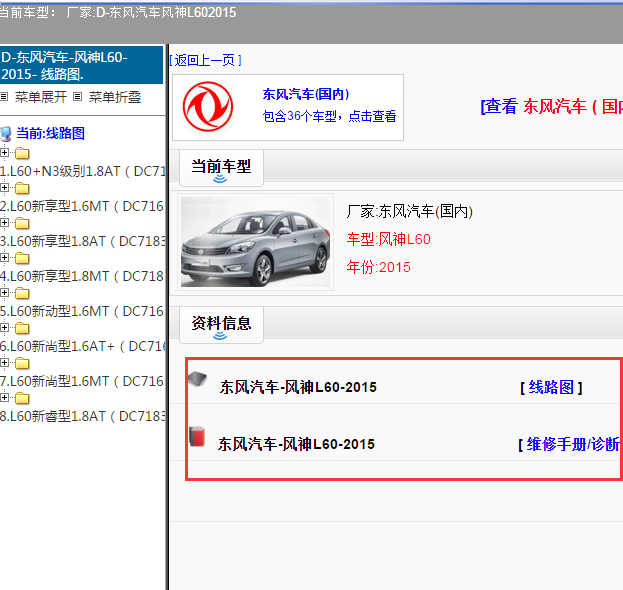Click the 菜单展开 list icon
Screen dimensions: 623x590
pos(4,97)
